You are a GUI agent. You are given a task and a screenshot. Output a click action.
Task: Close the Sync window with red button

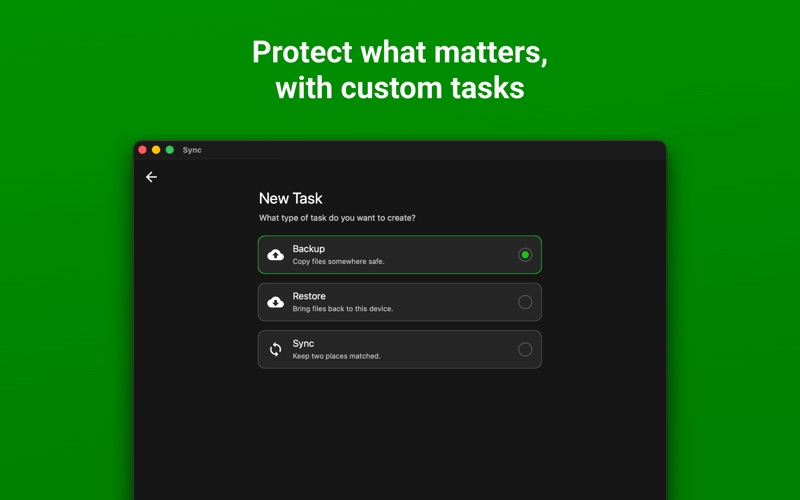click(x=142, y=149)
